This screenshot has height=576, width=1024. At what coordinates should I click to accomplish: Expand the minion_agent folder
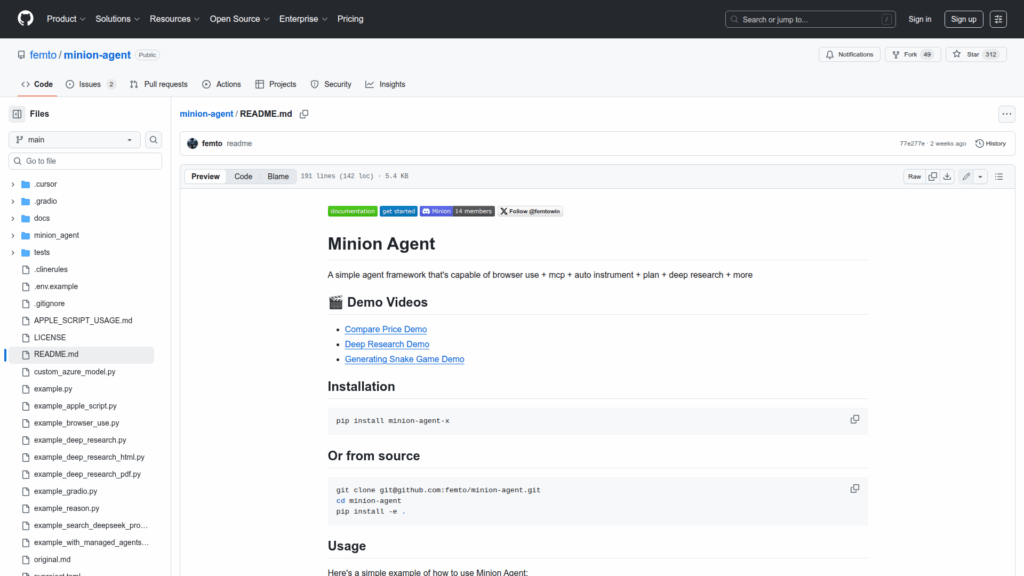tap(13, 235)
